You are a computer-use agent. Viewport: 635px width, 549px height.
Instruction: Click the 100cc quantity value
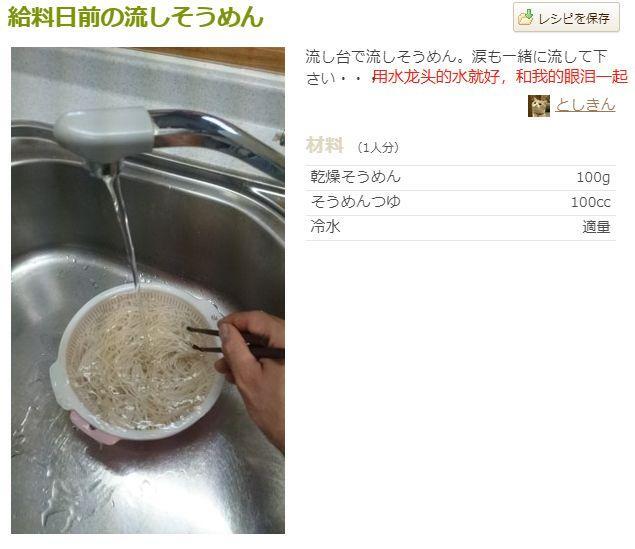(590, 202)
